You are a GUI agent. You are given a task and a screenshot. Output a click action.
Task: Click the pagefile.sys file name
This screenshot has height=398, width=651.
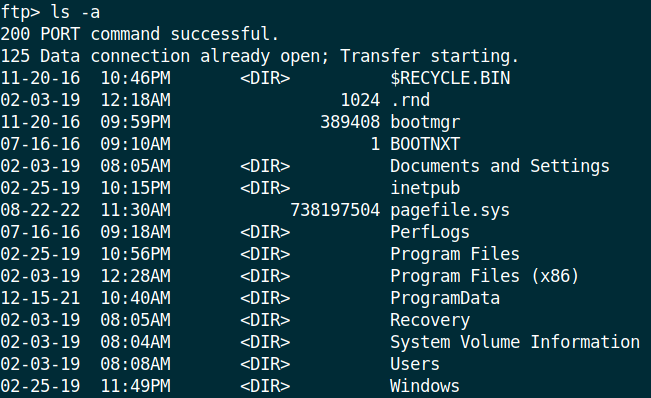coord(450,210)
